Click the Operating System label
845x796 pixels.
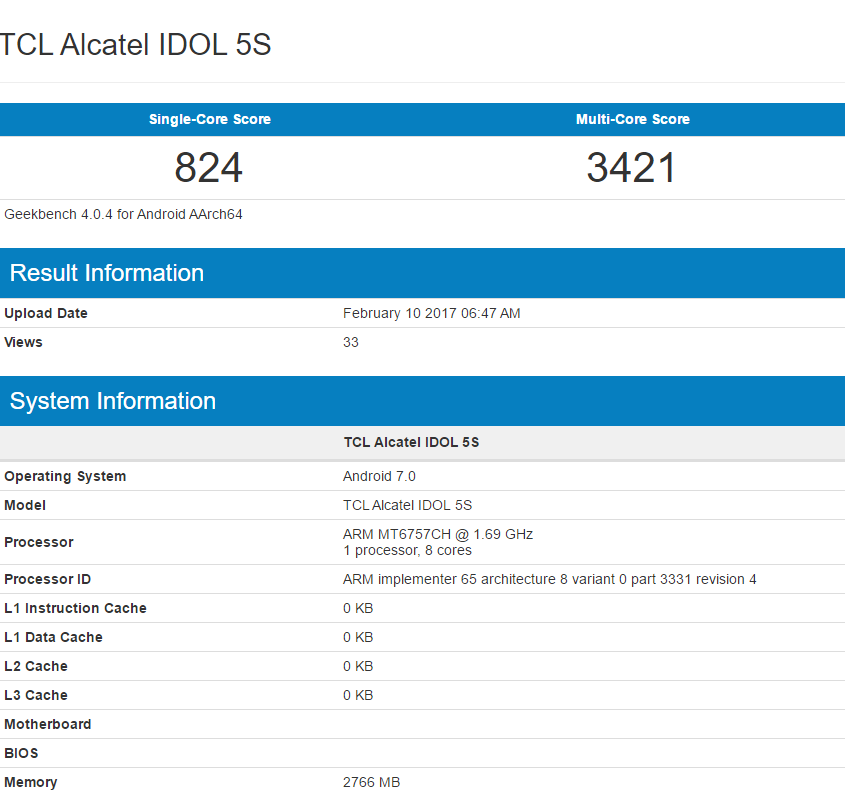tap(65, 476)
